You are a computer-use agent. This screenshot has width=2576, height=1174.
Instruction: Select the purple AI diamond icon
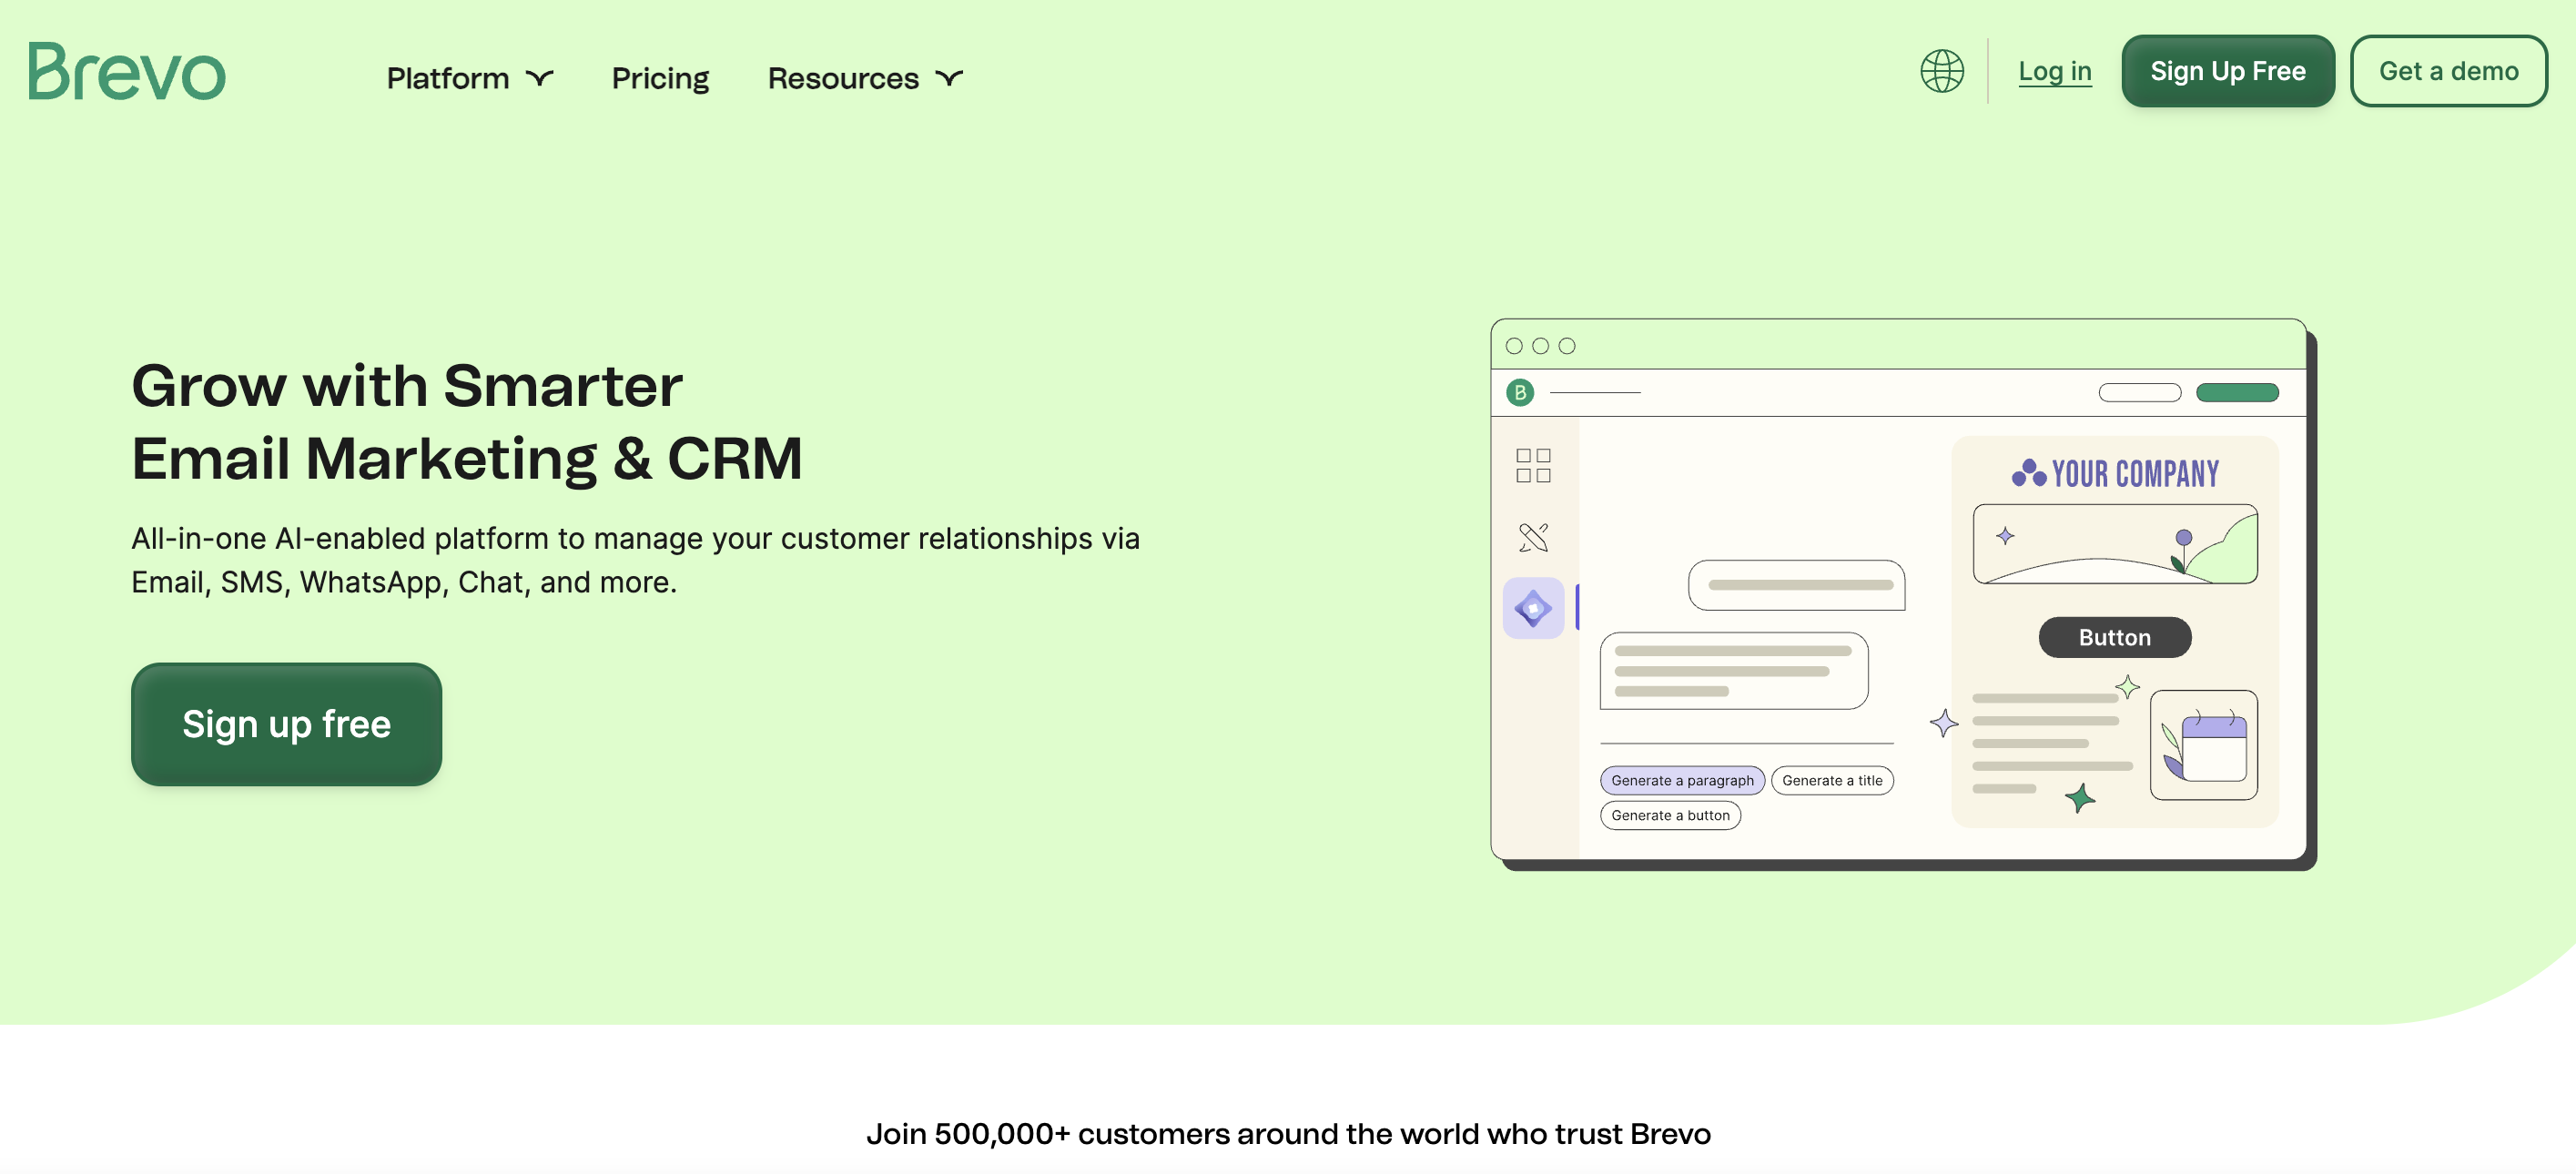tap(1532, 608)
